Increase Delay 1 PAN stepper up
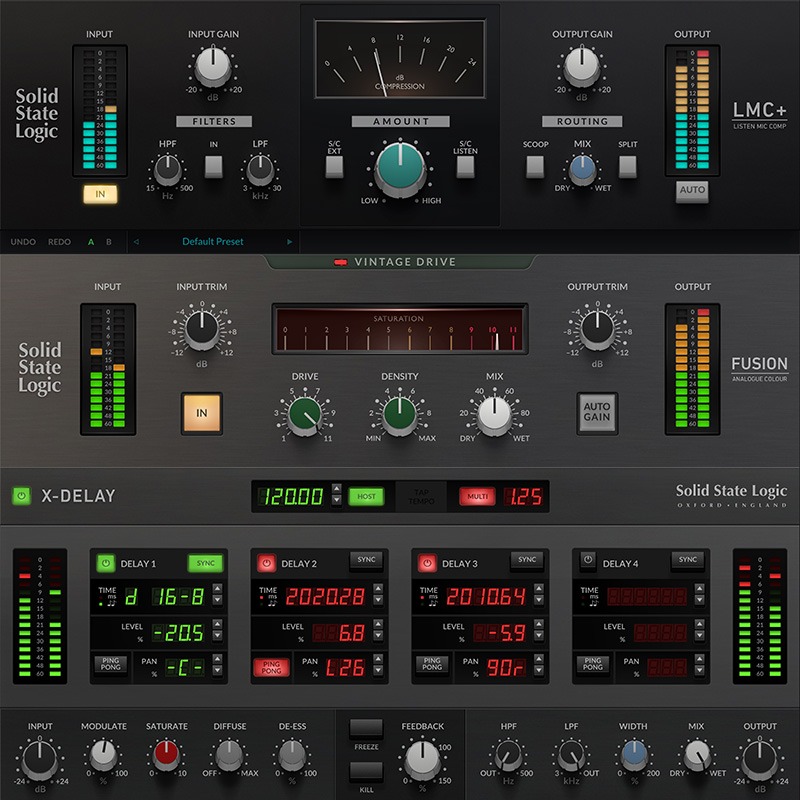This screenshot has width=800, height=800. (217, 659)
